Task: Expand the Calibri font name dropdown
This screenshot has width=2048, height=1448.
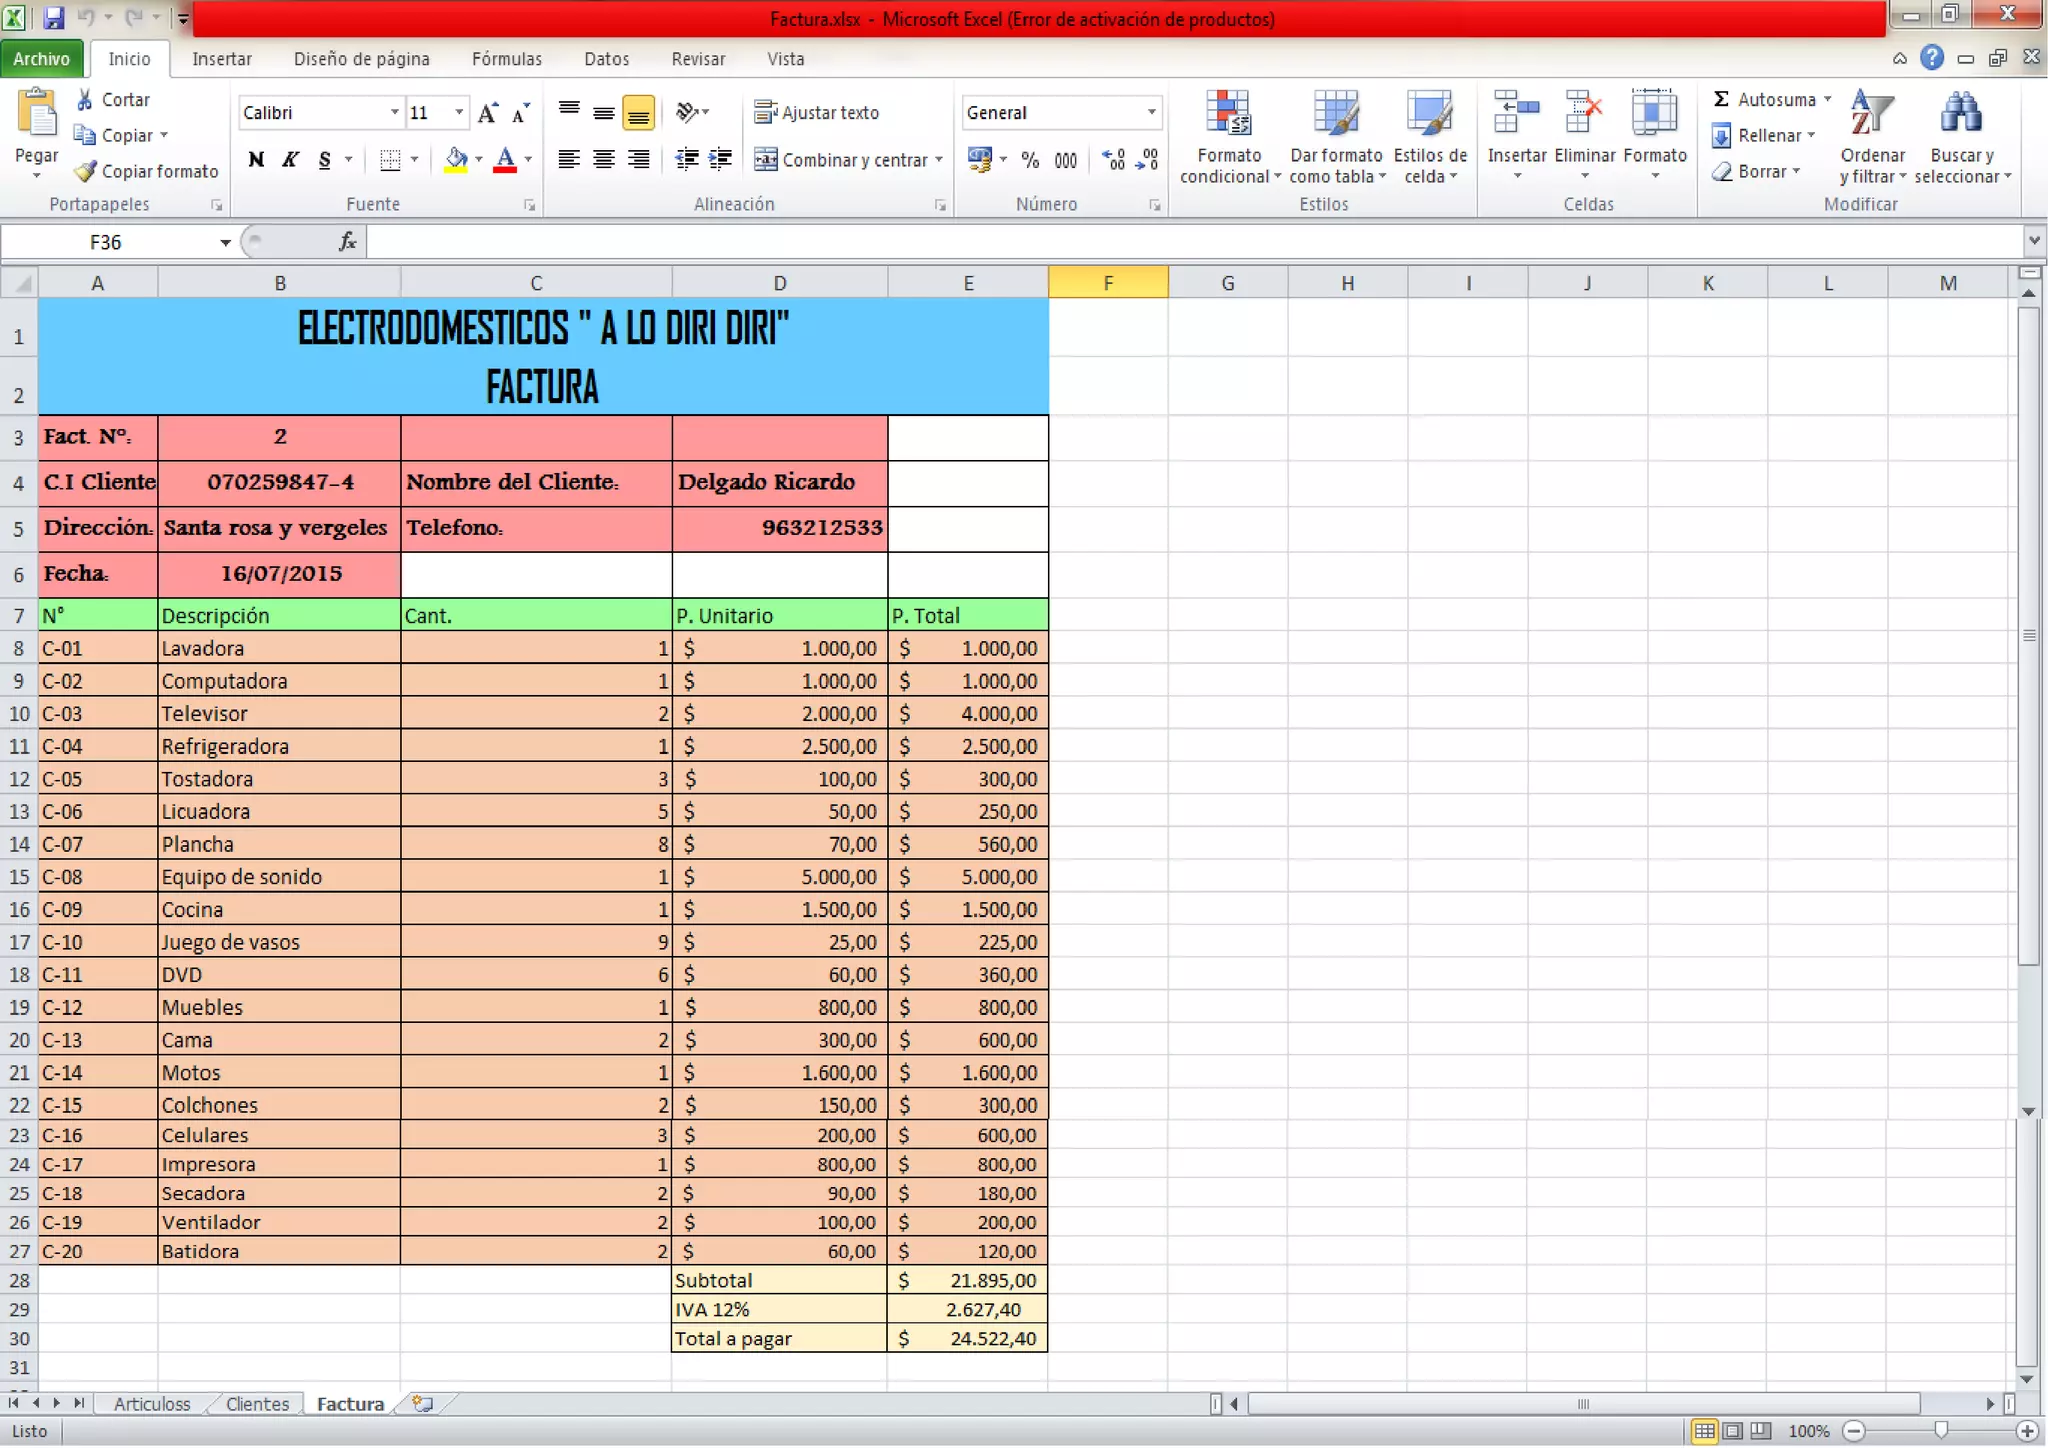Action: click(x=394, y=113)
